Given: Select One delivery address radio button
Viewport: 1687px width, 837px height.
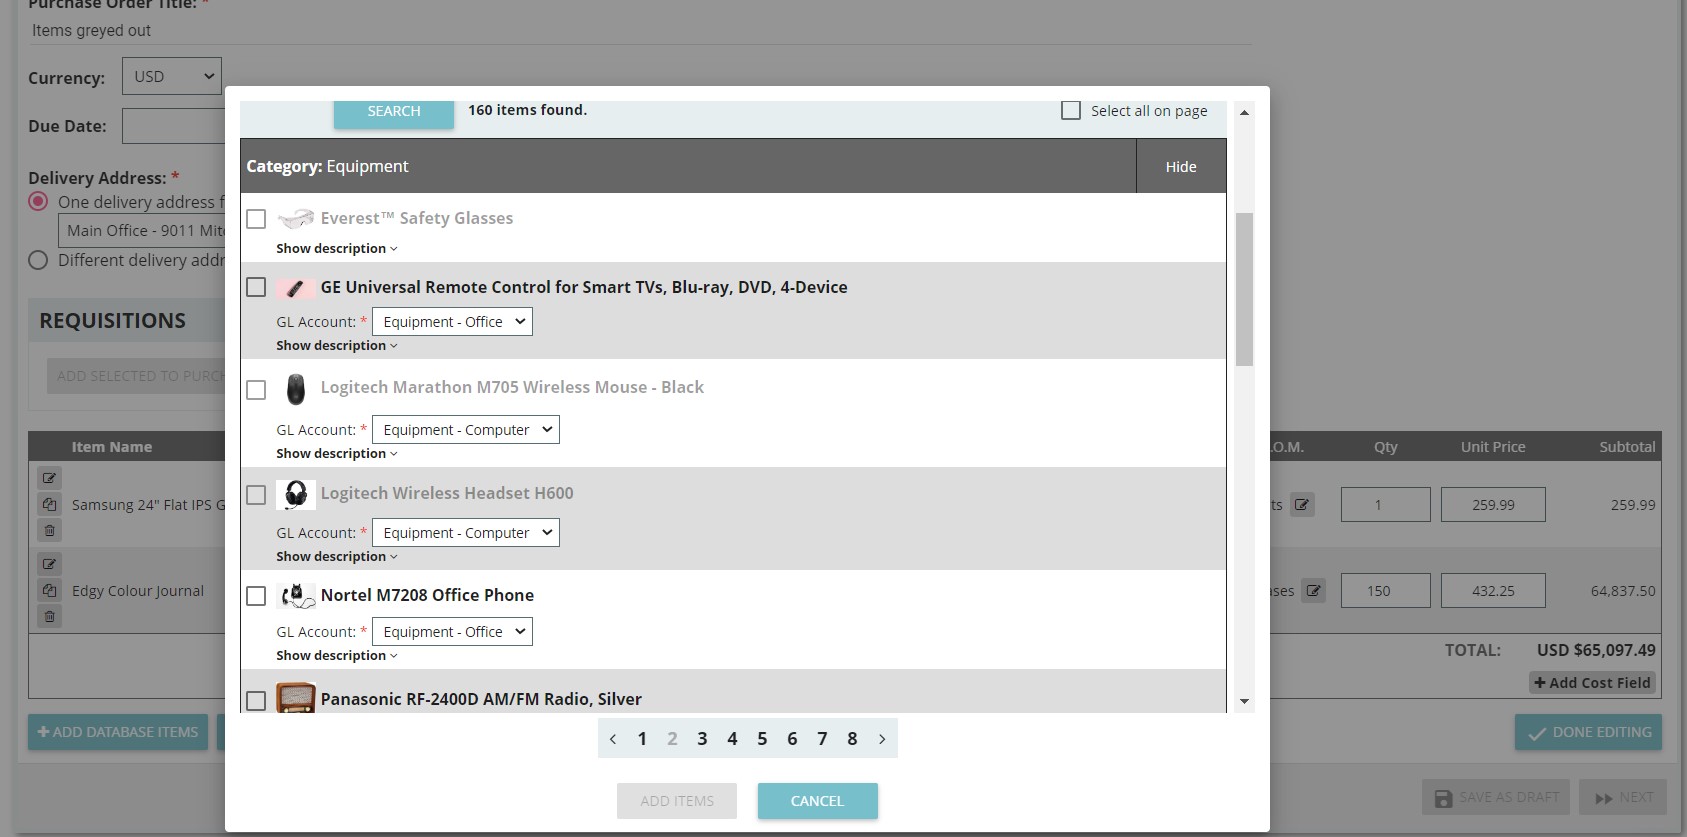Looking at the screenshot, I should [38, 201].
